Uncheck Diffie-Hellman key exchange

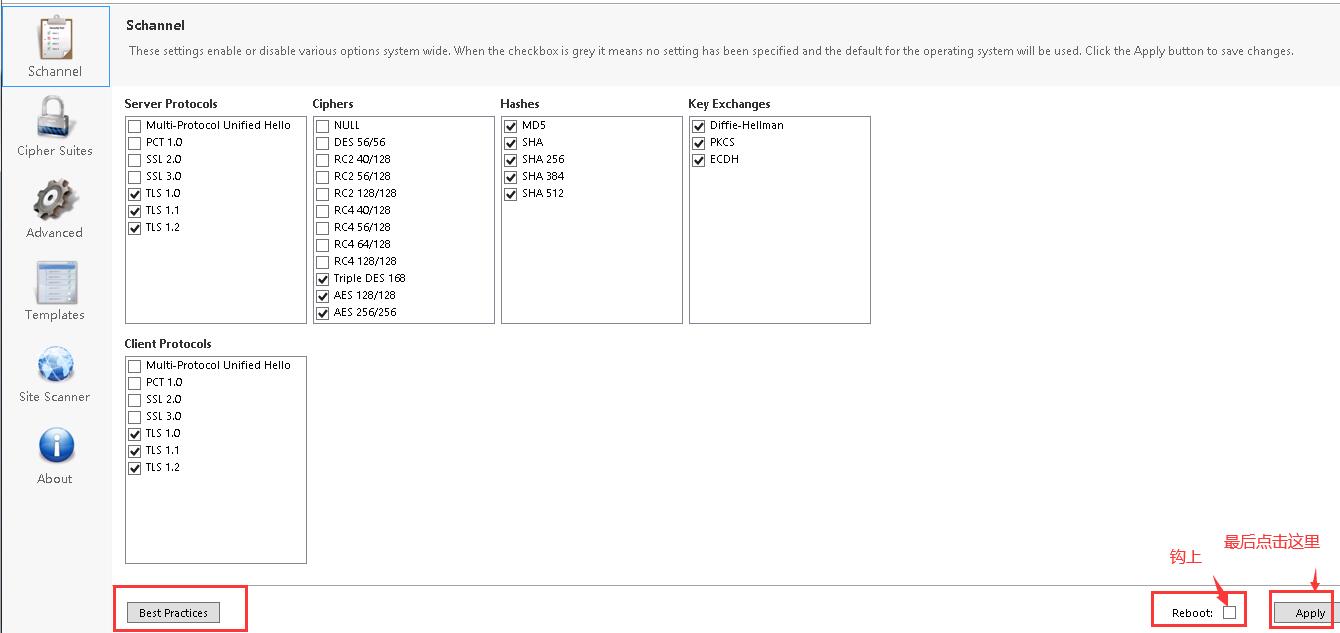pyautogui.click(x=698, y=126)
